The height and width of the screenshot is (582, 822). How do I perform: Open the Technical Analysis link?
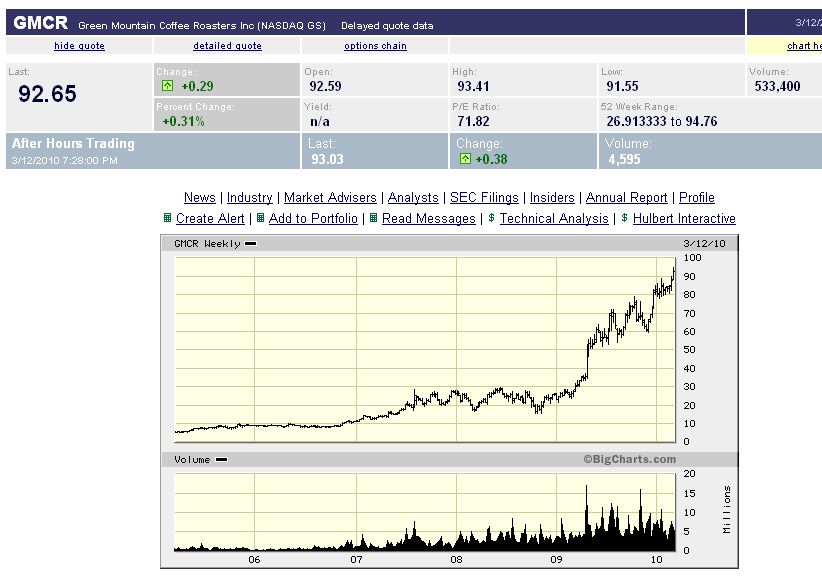554,219
